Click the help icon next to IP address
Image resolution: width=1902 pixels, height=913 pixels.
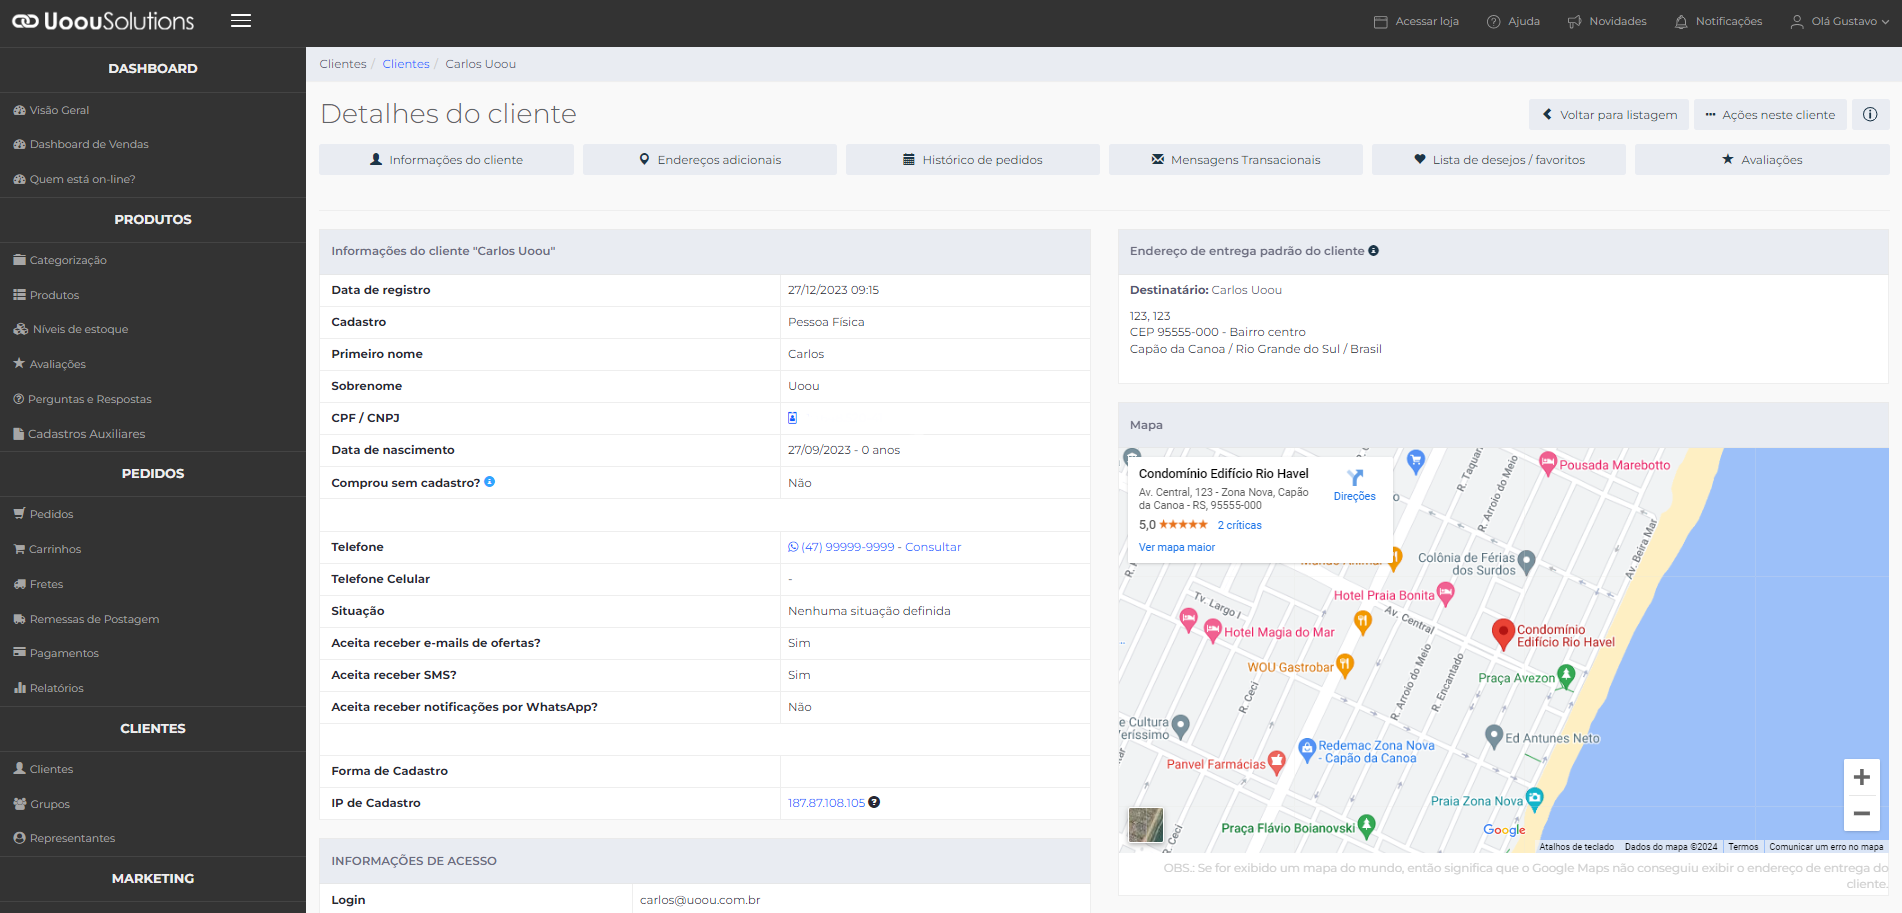click(x=874, y=802)
